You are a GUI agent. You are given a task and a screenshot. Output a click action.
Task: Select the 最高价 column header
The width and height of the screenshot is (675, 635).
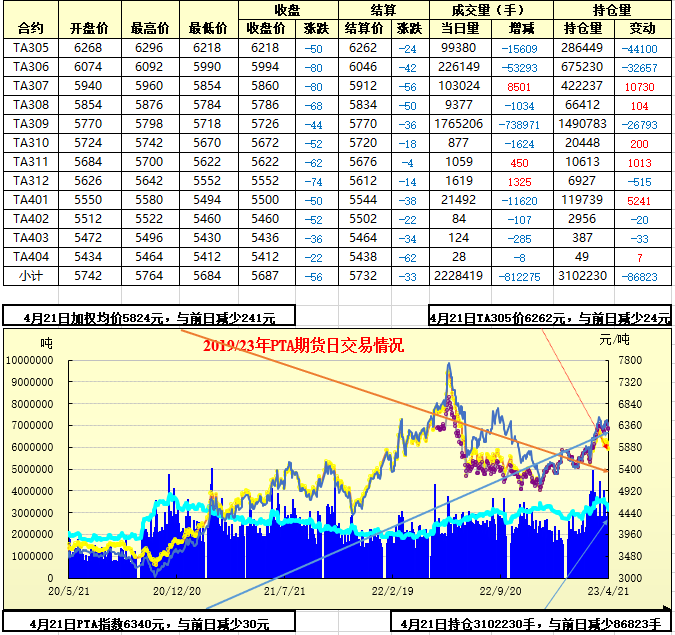(x=148, y=28)
